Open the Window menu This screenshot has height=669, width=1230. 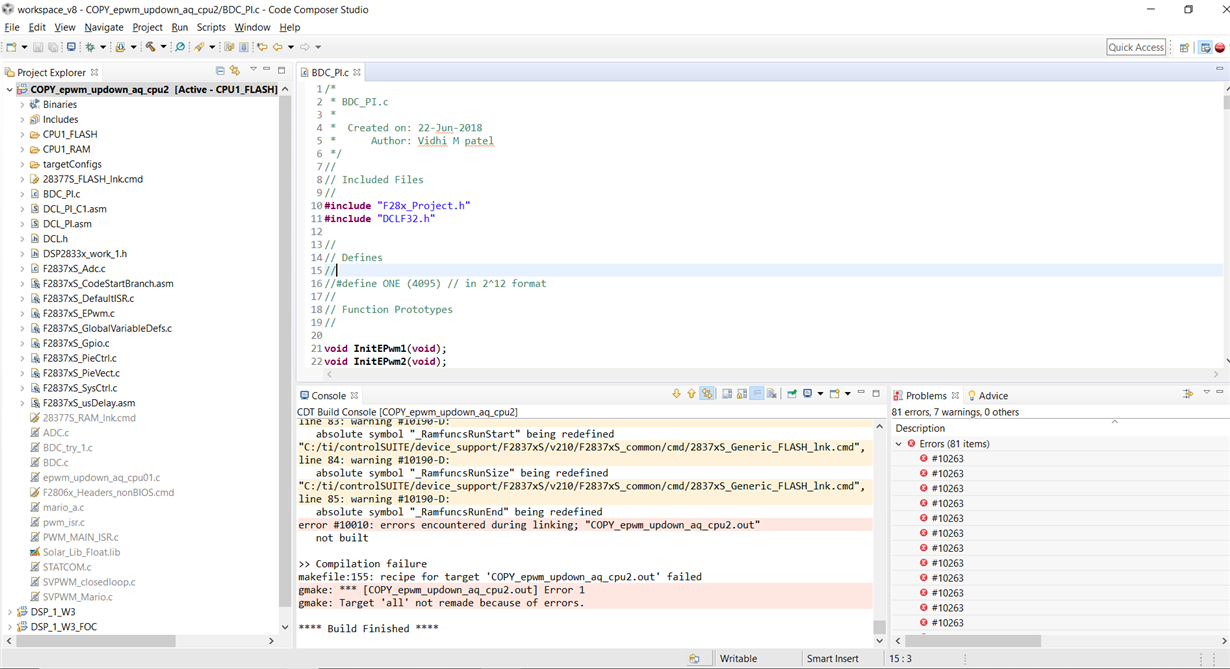tap(252, 27)
